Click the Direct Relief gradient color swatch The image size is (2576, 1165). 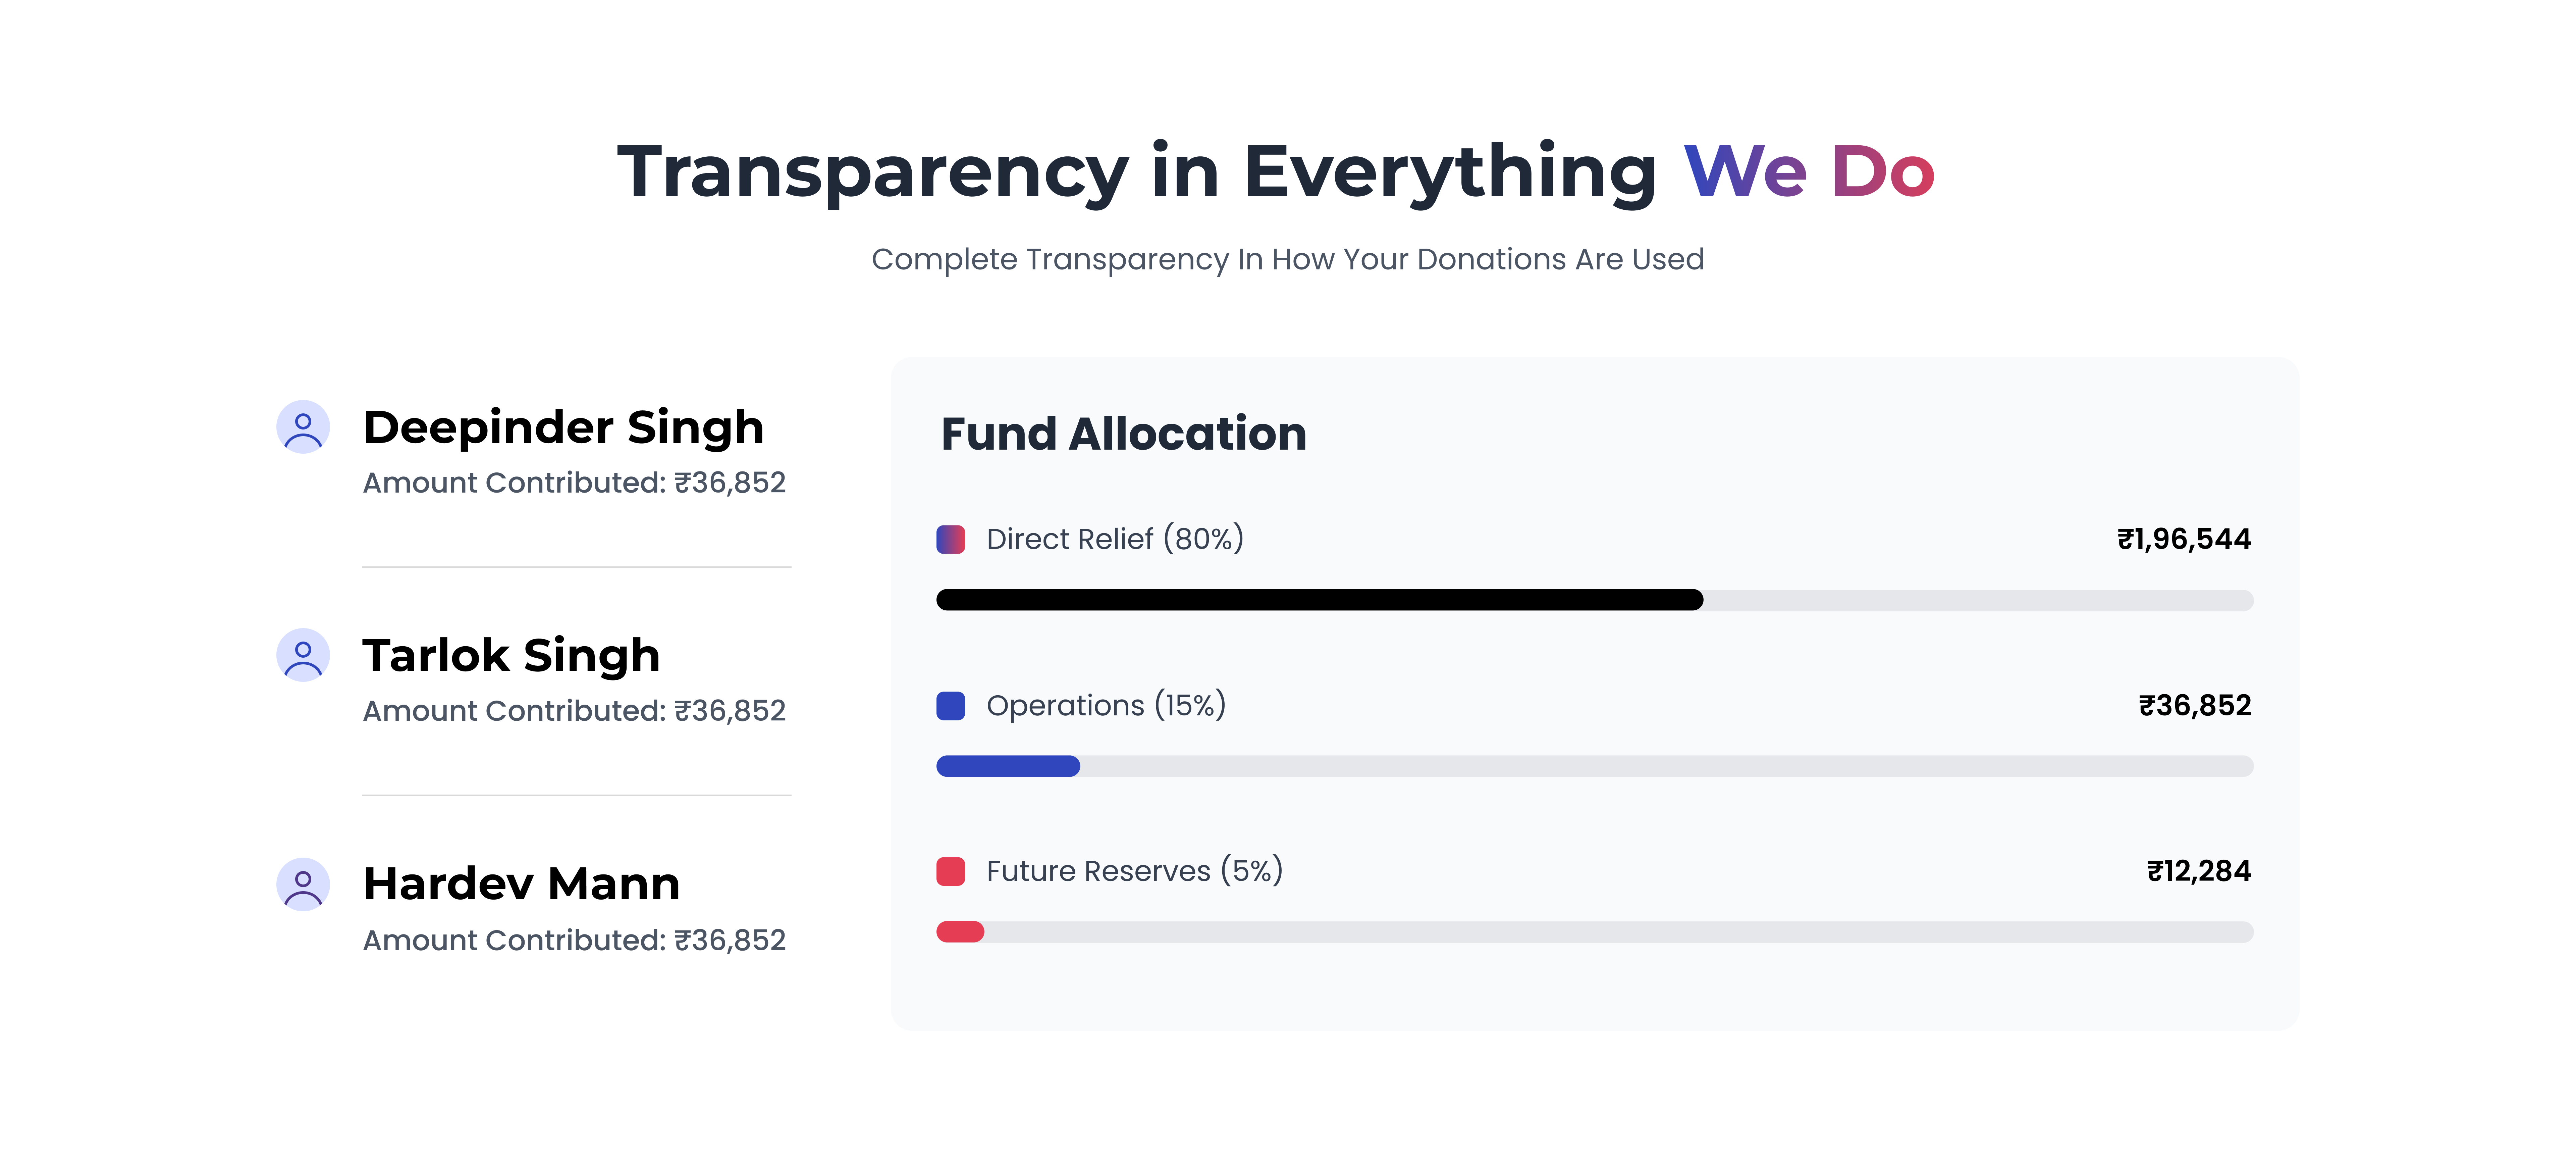(x=950, y=539)
